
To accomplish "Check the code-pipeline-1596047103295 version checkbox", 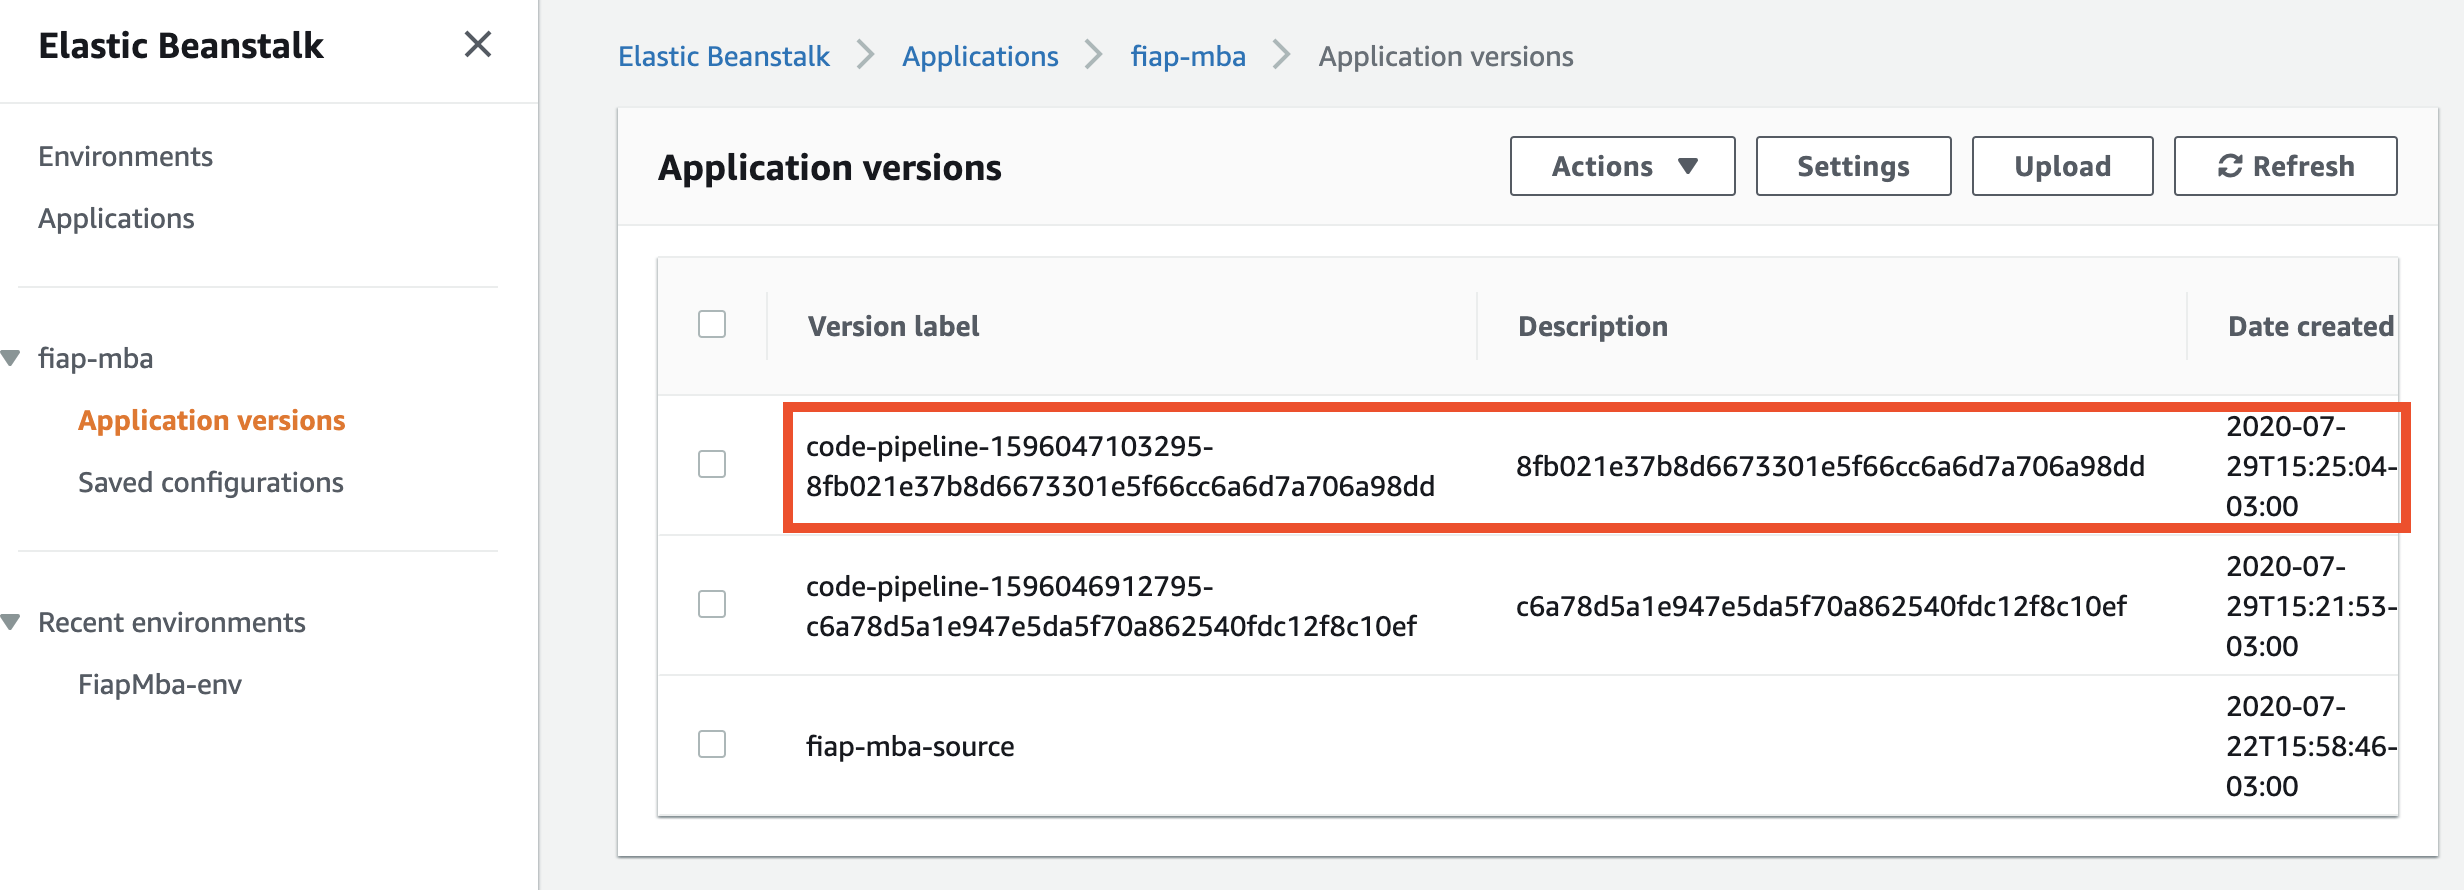I will click(x=712, y=464).
